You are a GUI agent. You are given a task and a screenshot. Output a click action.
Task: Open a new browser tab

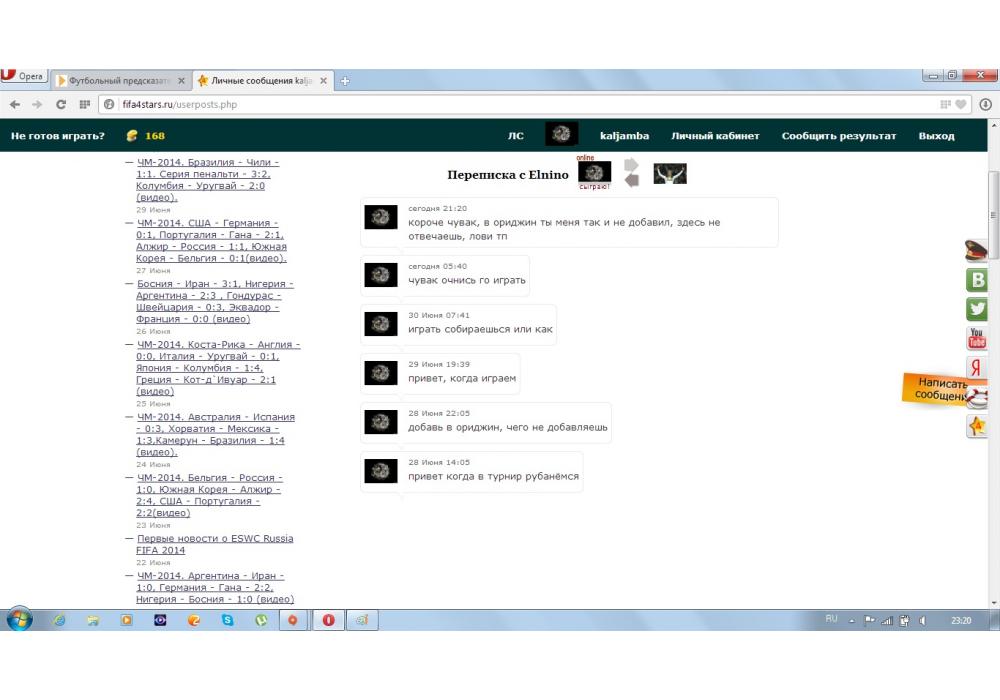tap(345, 81)
